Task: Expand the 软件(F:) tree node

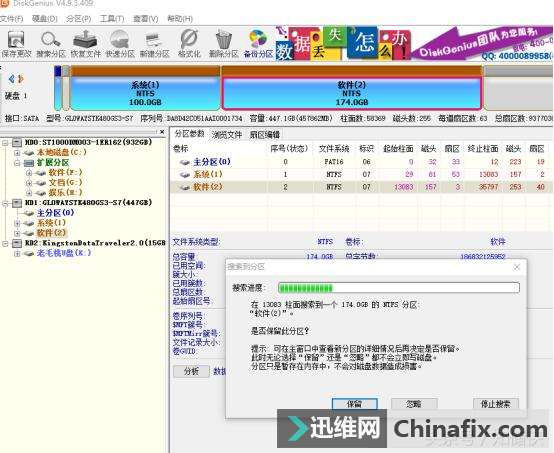Action: pyautogui.click(x=29, y=173)
